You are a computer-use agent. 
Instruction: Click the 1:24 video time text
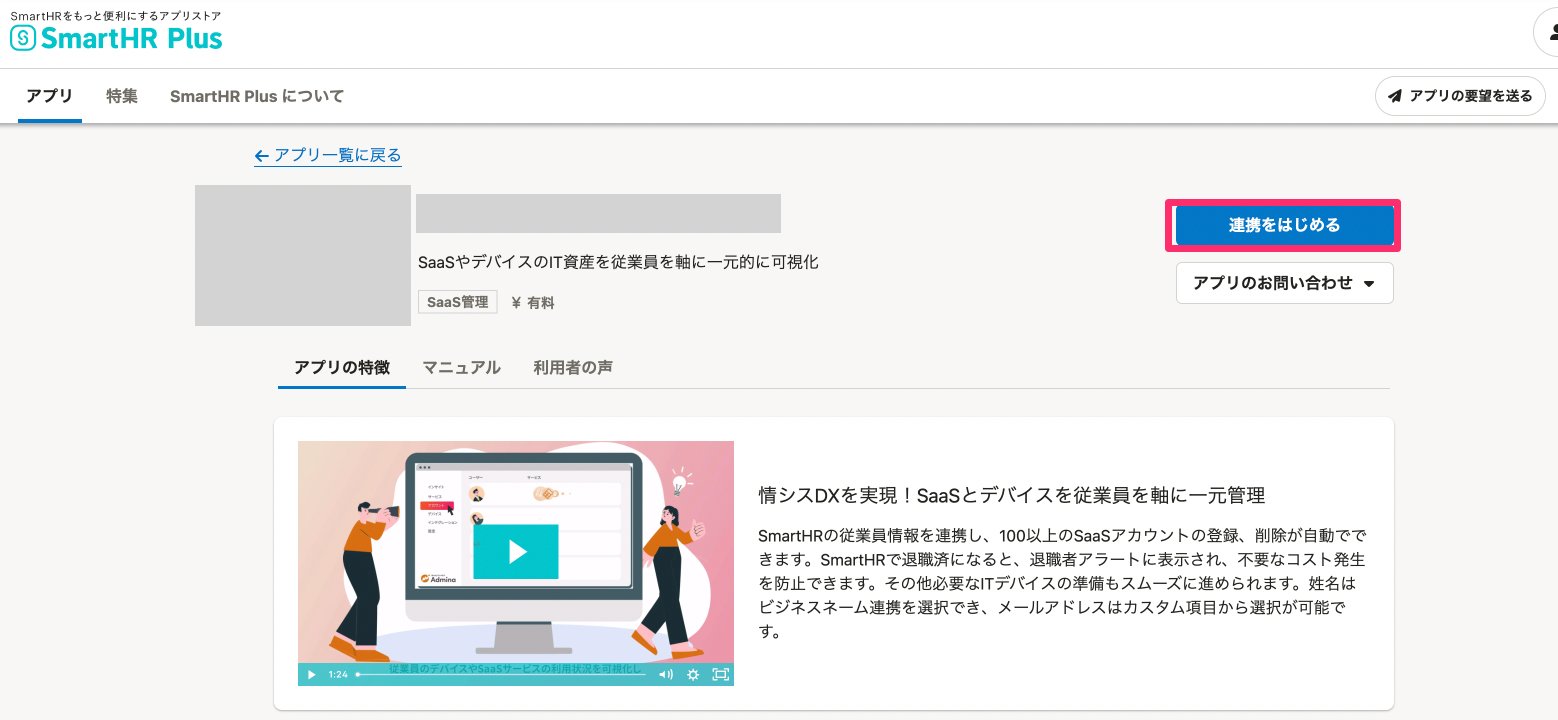pos(338,675)
